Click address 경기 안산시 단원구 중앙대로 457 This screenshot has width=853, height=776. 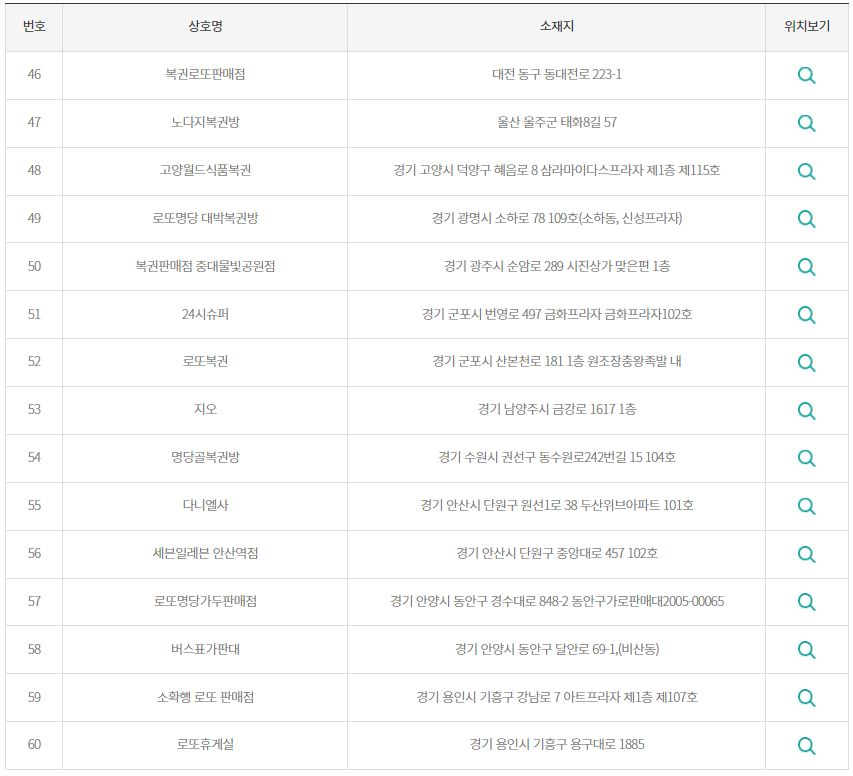557,553
